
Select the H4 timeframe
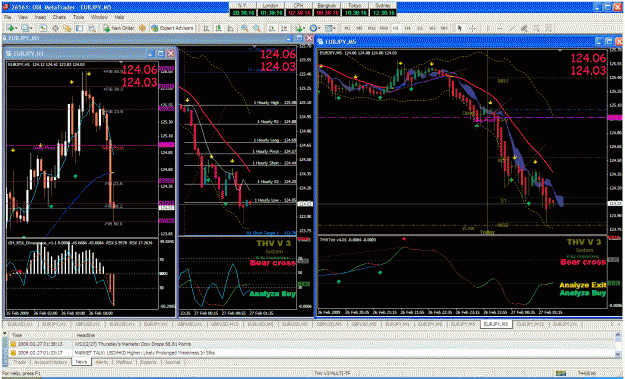[x=407, y=28]
